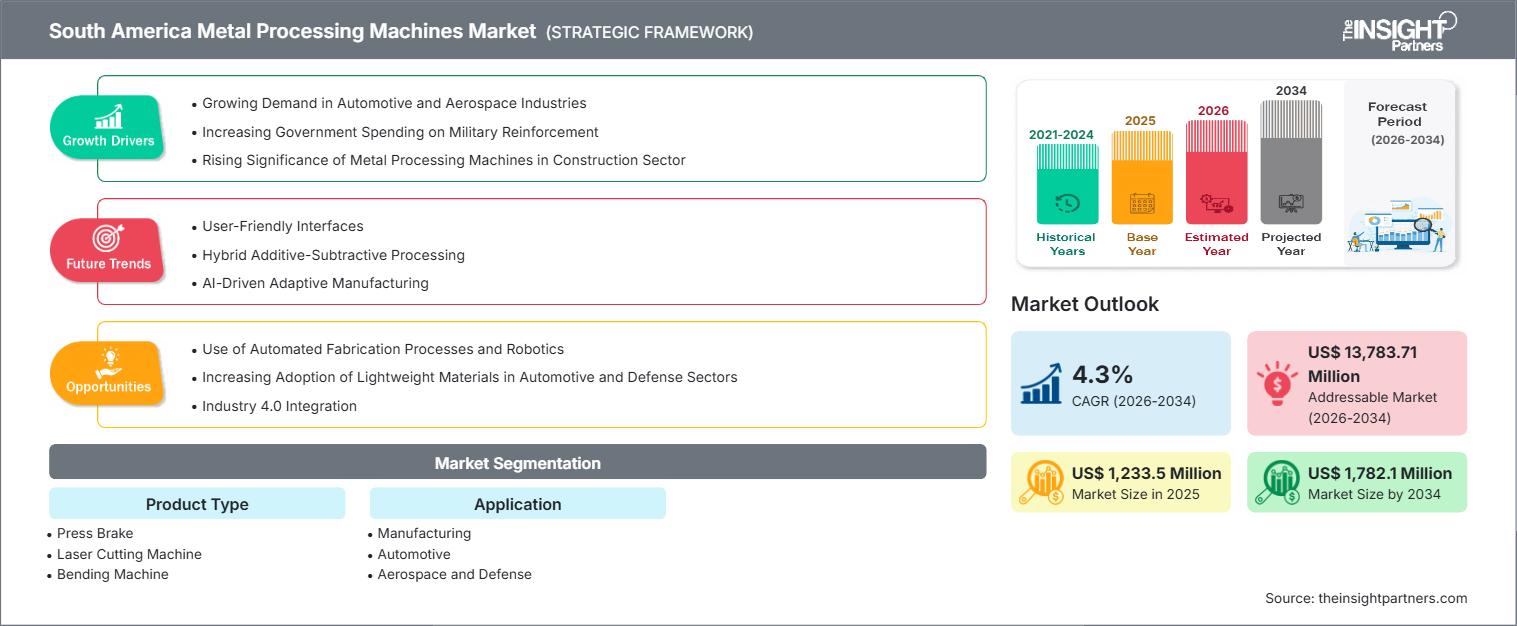The height and width of the screenshot is (626, 1517).
Task: Select the Application segment header
Action: pyautogui.click(x=518, y=504)
